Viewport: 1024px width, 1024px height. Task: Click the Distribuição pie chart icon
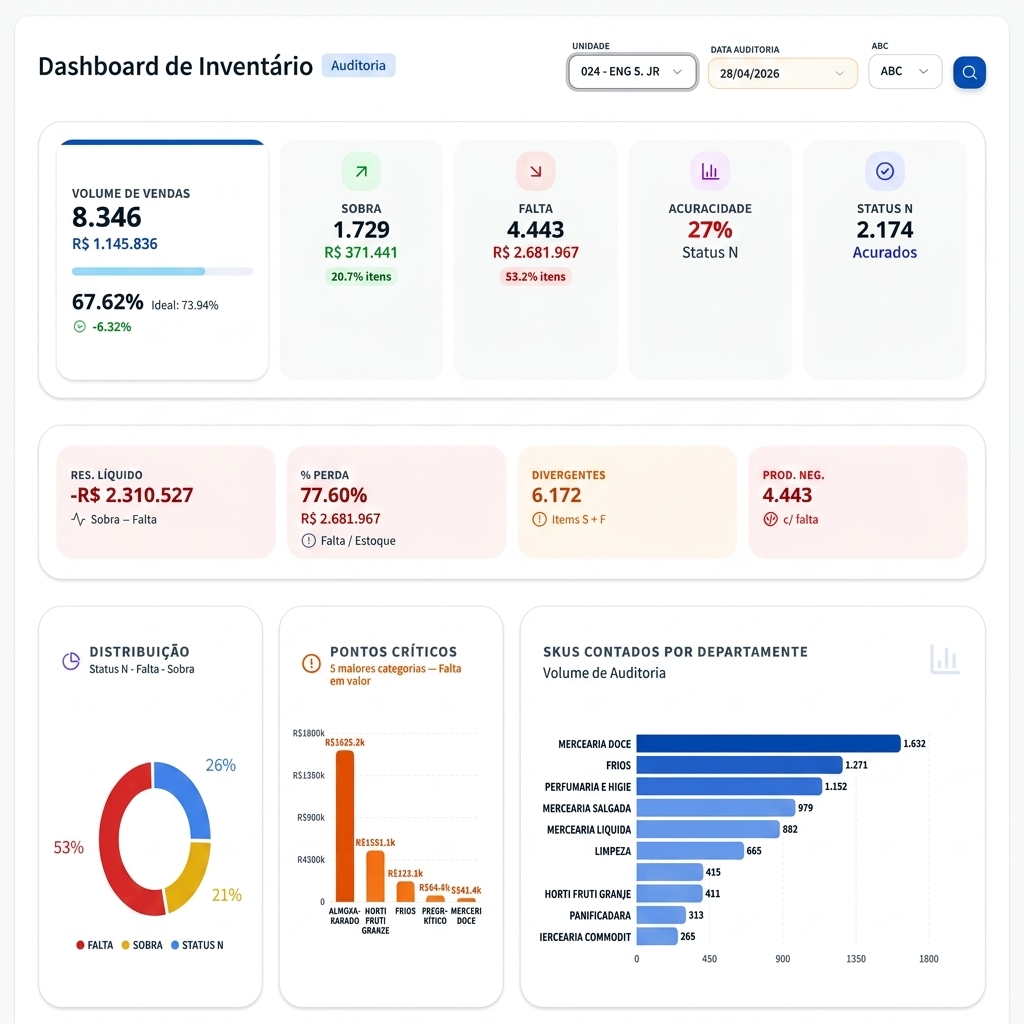click(71, 661)
